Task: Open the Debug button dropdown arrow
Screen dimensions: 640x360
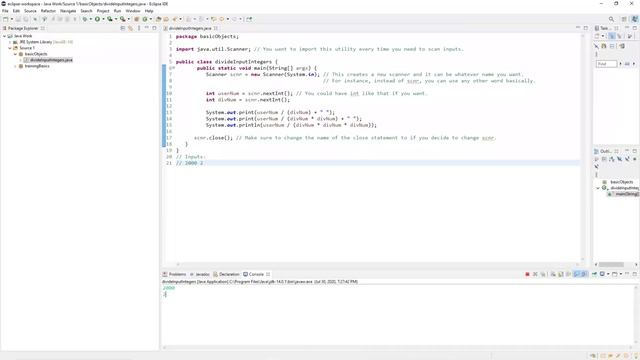Action: (91, 19)
